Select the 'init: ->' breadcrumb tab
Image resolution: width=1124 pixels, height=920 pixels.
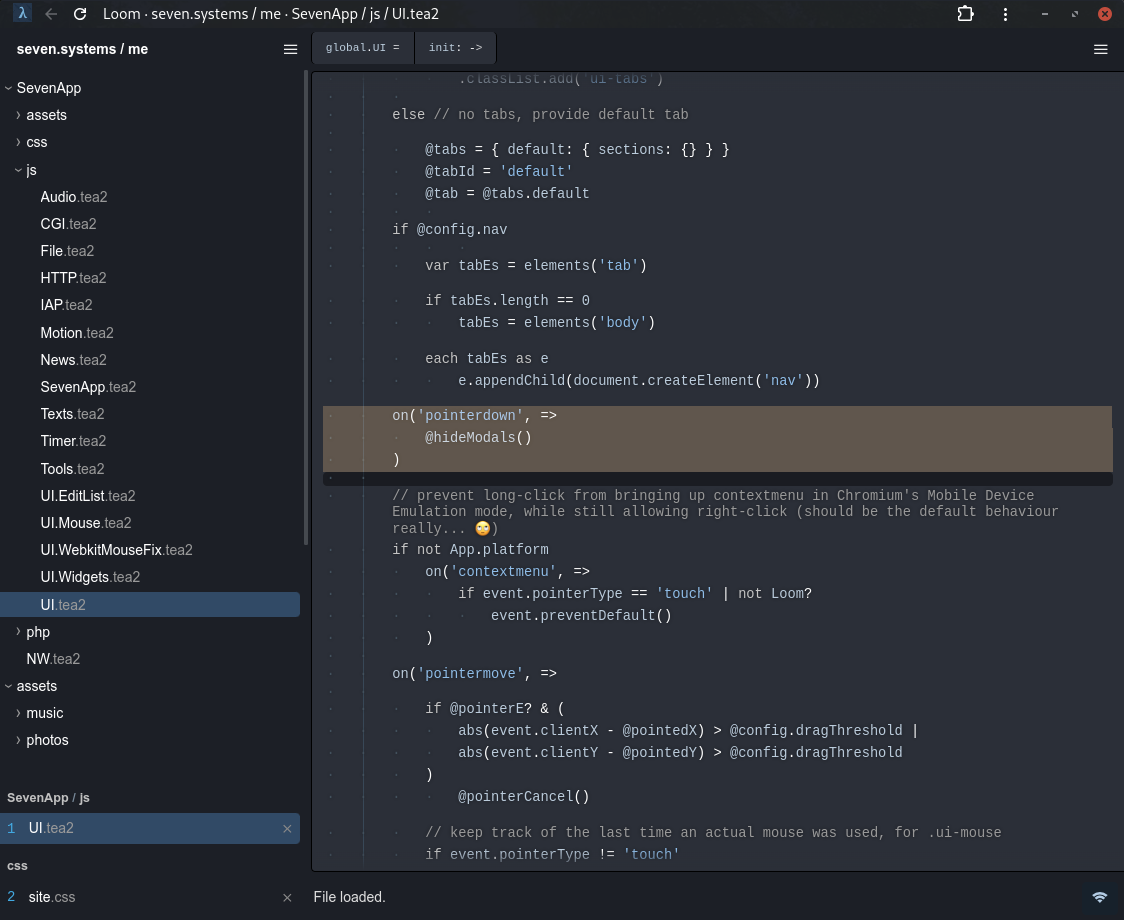pos(455,48)
